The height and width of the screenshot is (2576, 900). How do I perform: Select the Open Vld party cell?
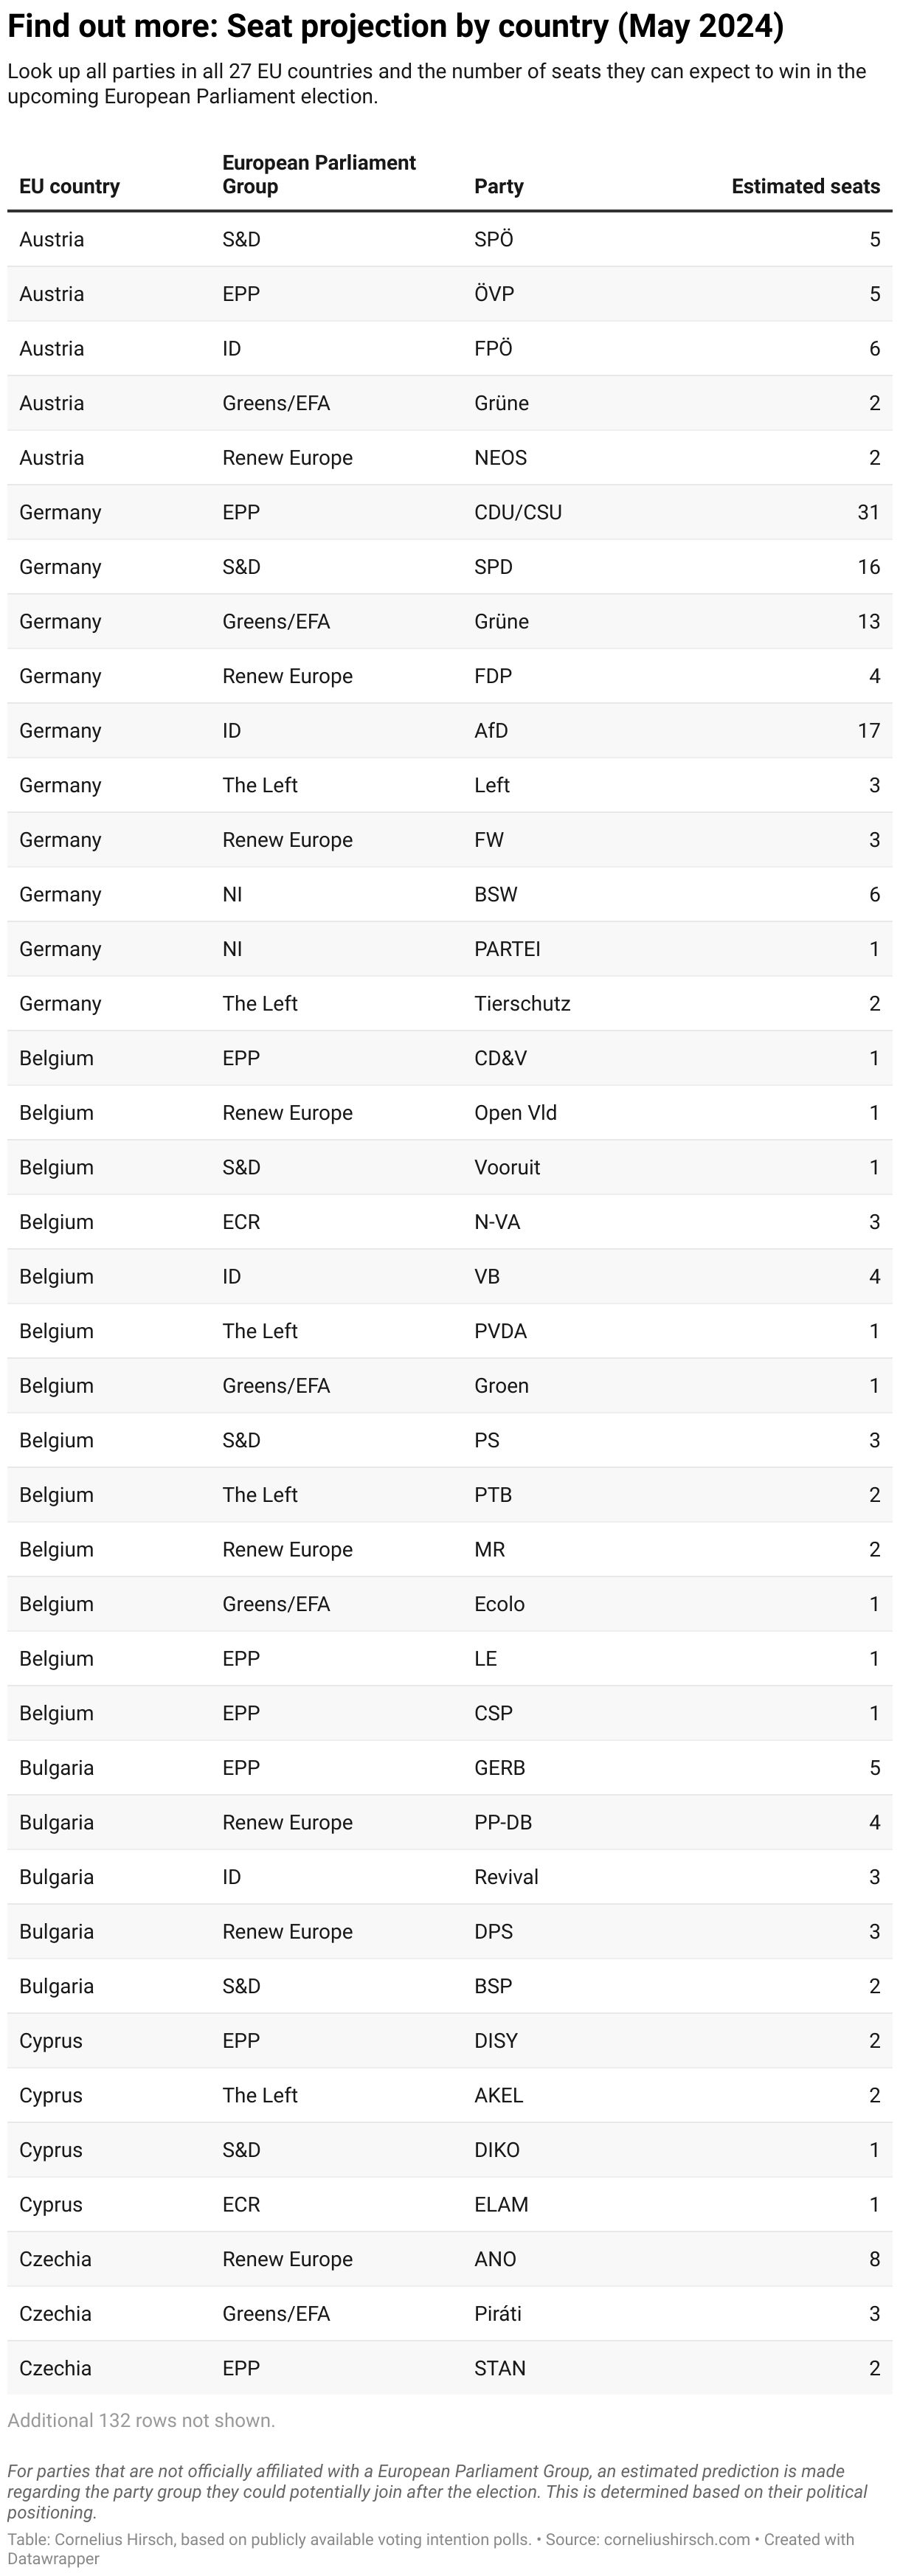pyautogui.click(x=515, y=1112)
